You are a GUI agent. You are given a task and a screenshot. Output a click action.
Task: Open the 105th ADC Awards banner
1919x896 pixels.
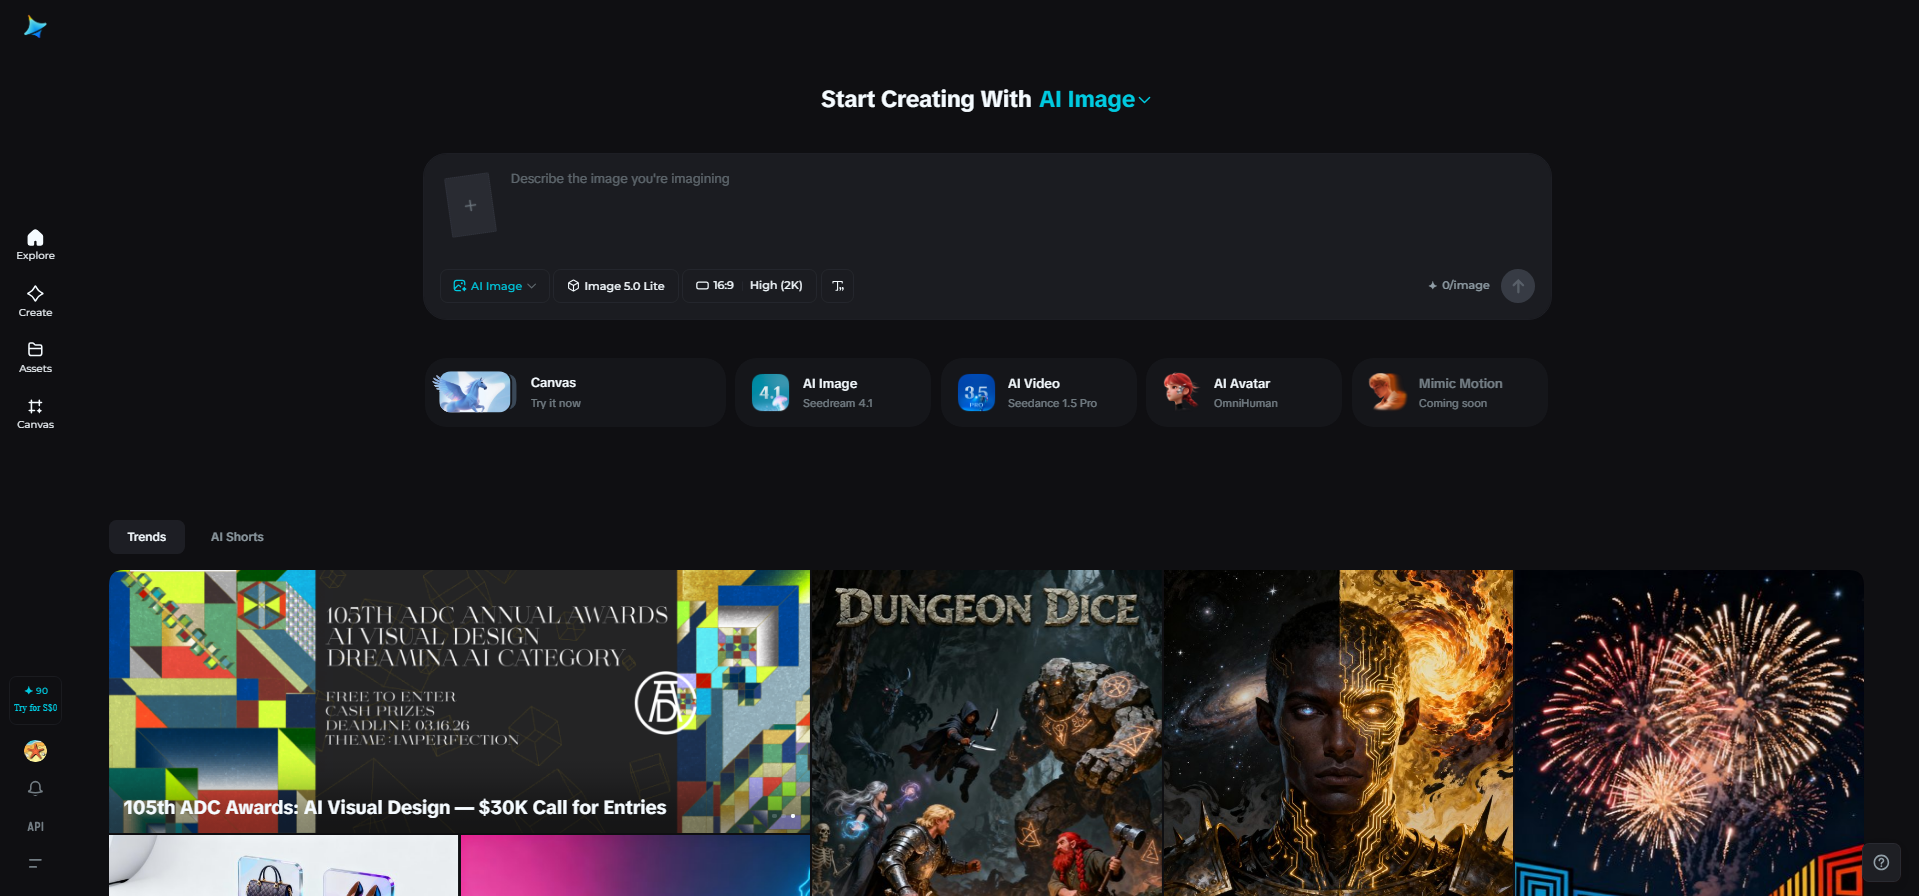459,702
